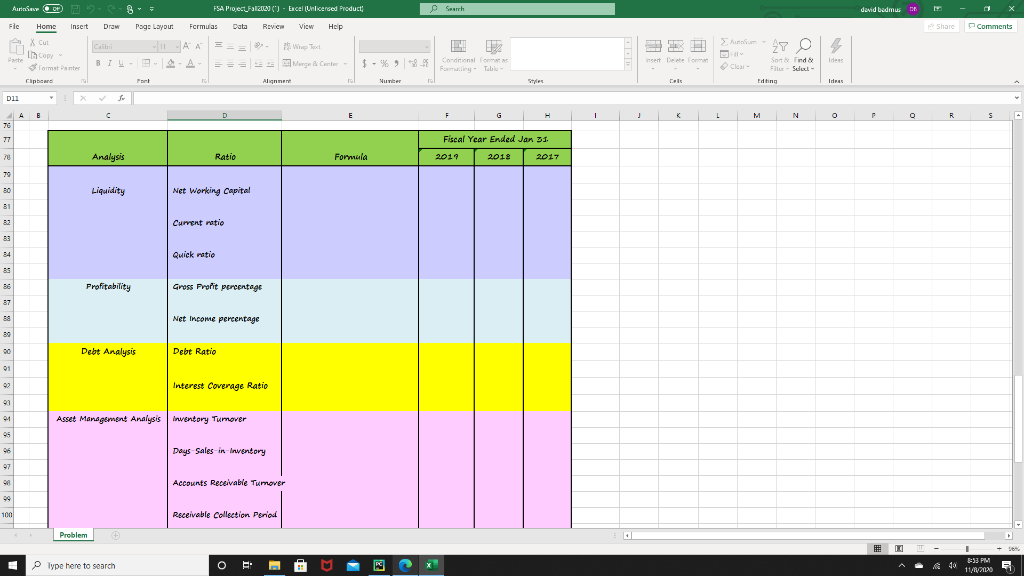Toggle the AutoSave switch
The width and height of the screenshot is (1024, 576).
click(x=52, y=8)
